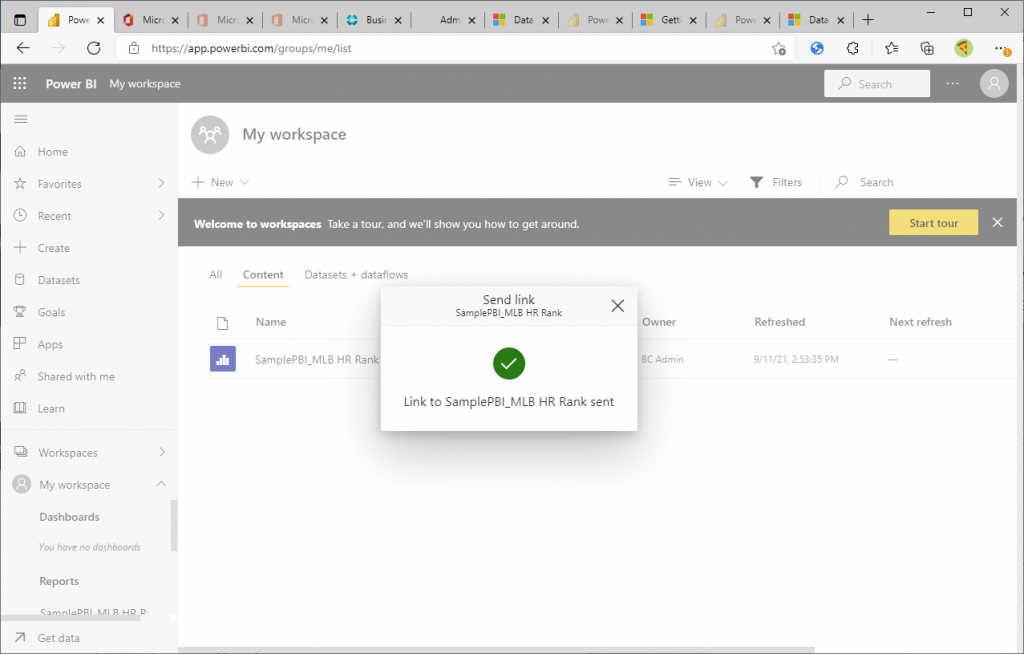Screen dimensions: 1024x654
Task: Sort by the Owner column header
Action: click(x=659, y=321)
